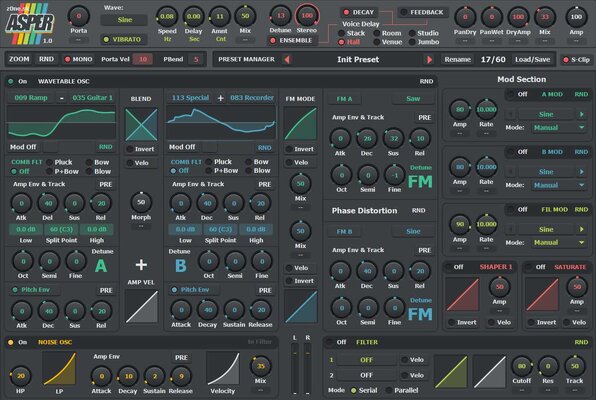The image size is (596, 400).
Task: Go to previous preset with left red arrow
Action: pos(287,60)
